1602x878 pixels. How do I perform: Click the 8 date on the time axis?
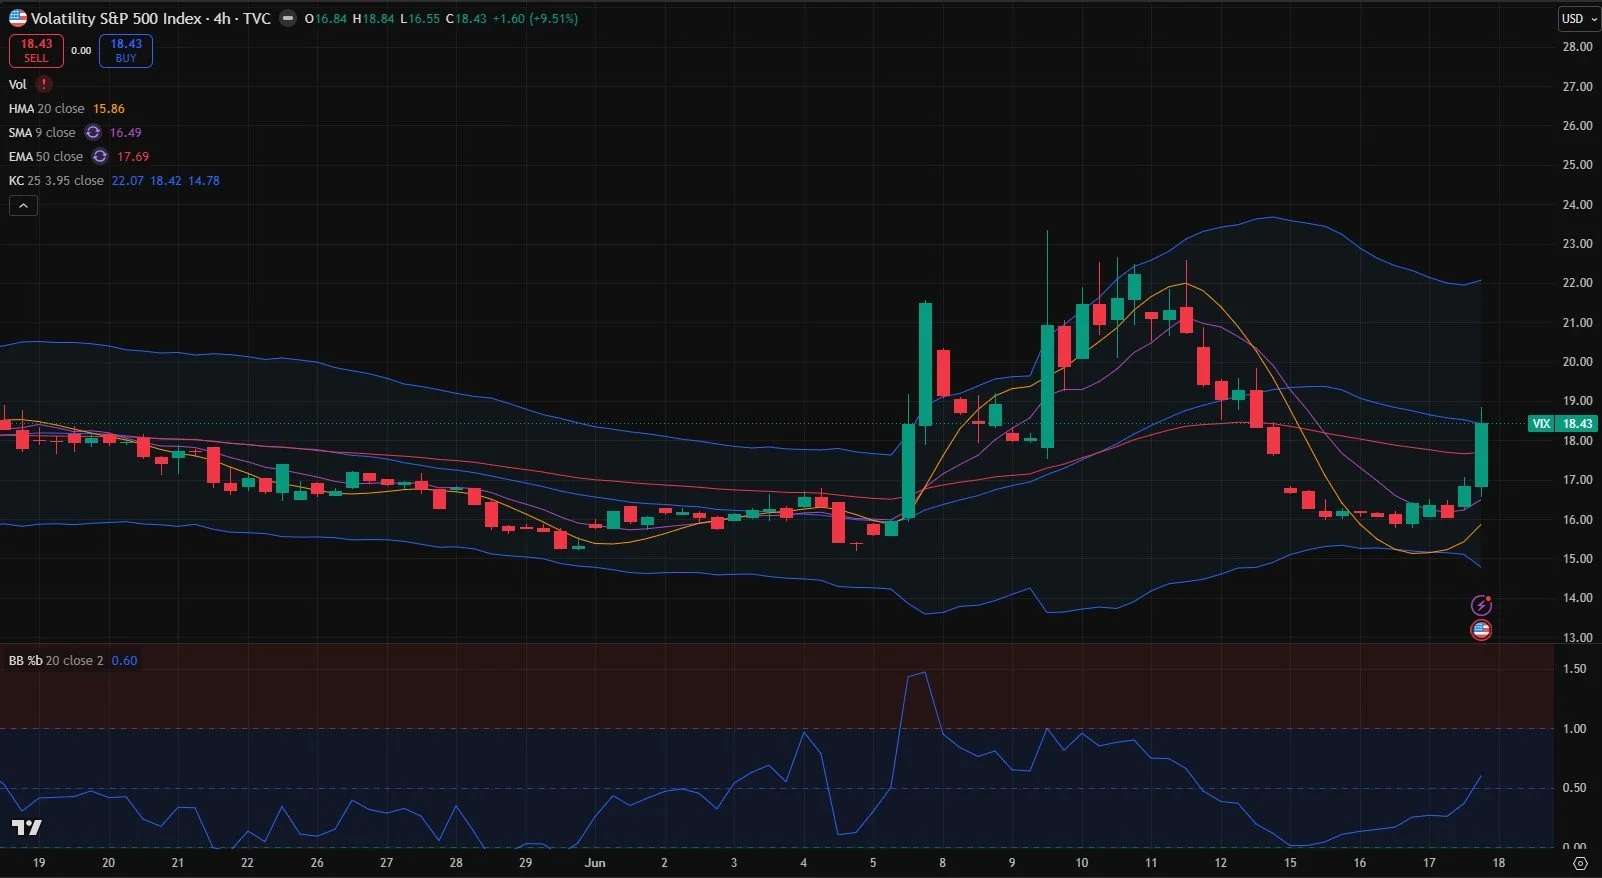click(x=942, y=862)
